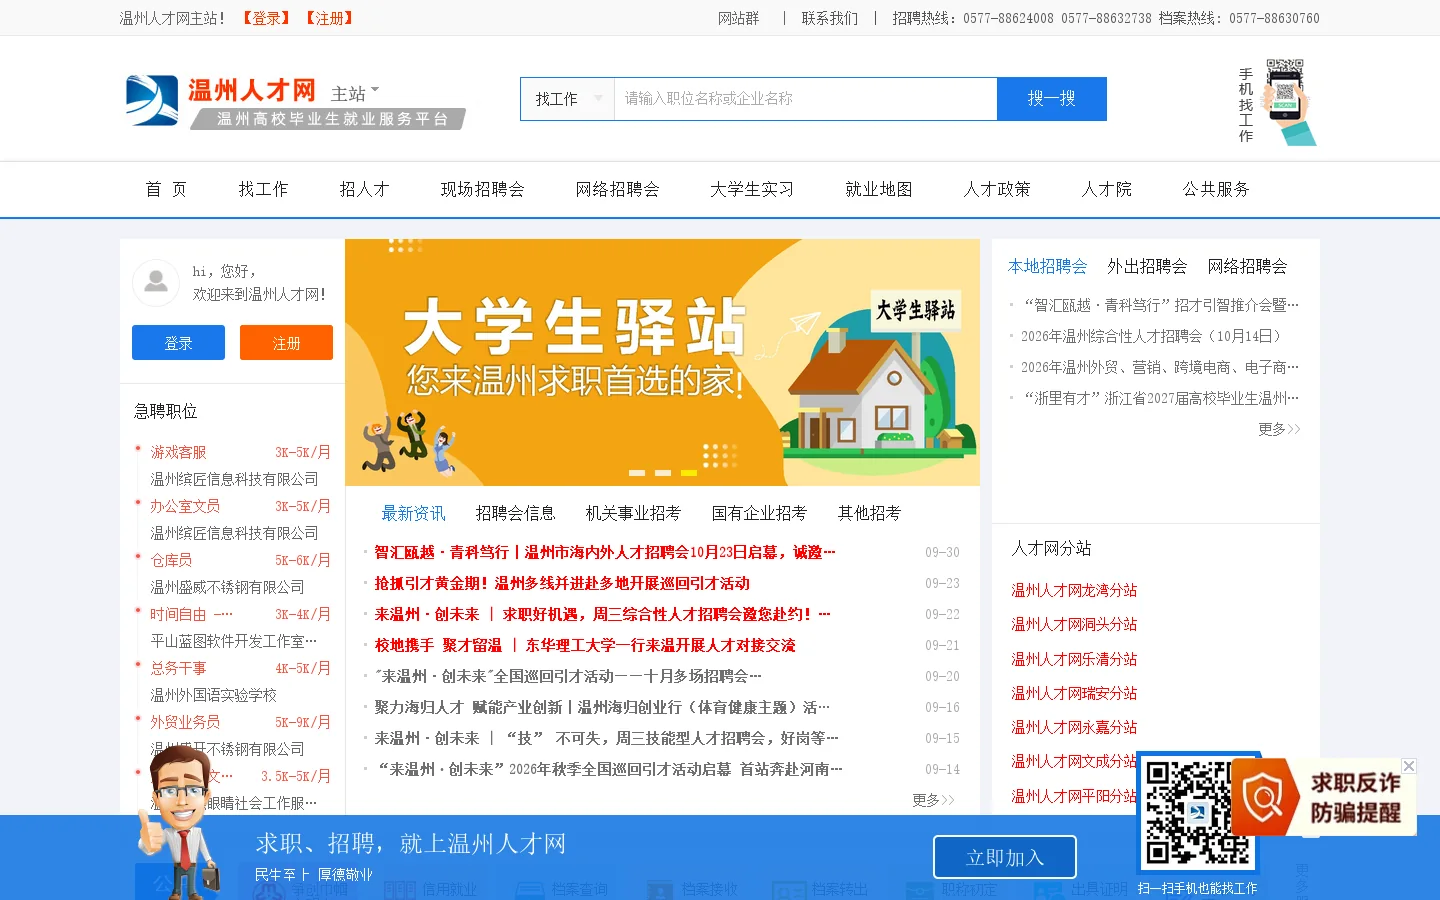Viewport: 1440px width, 900px height.
Task: Open 联系我们 in the top bar
Action: (830, 18)
